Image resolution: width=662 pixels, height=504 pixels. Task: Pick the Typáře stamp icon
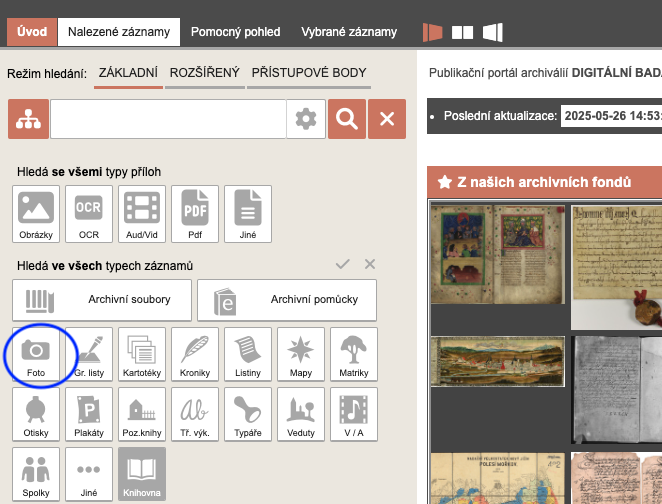tap(248, 415)
